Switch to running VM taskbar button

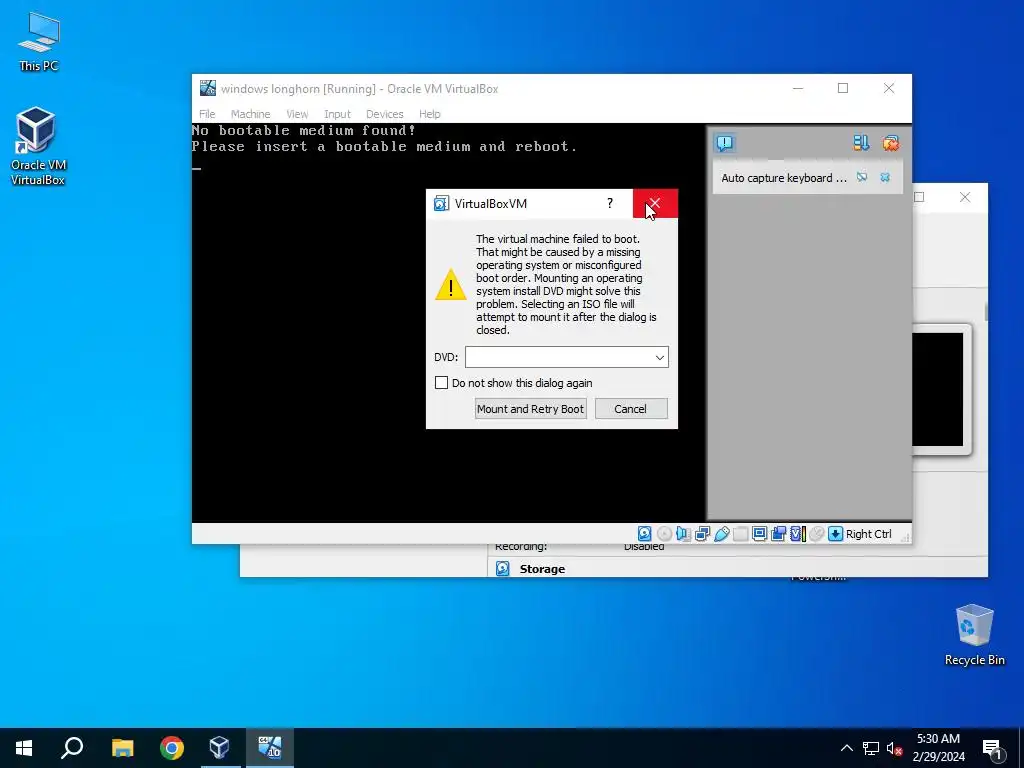pyautogui.click(x=270, y=748)
